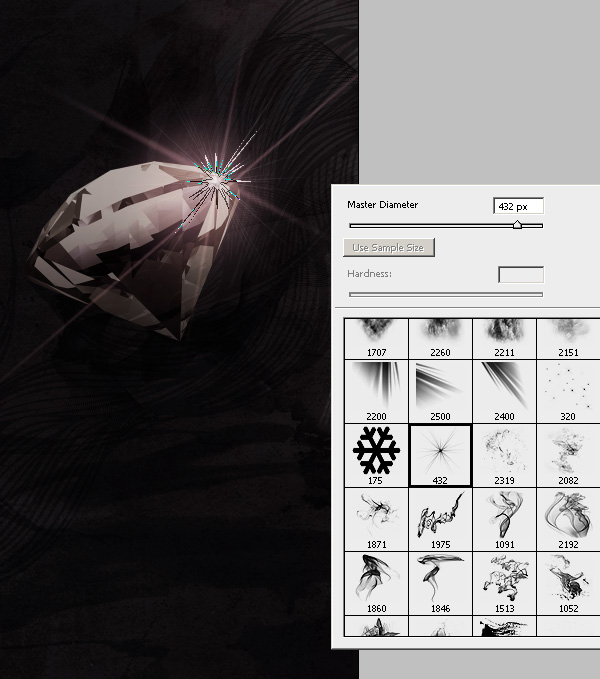
Task: Select the 2260 smoke brush preset
Action: click(x=440, y=339)
